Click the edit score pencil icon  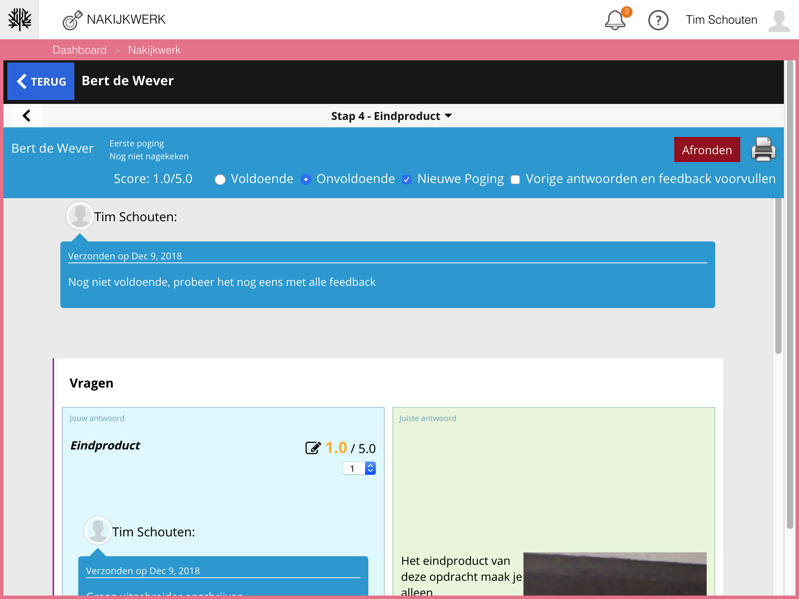click(313, 448)
